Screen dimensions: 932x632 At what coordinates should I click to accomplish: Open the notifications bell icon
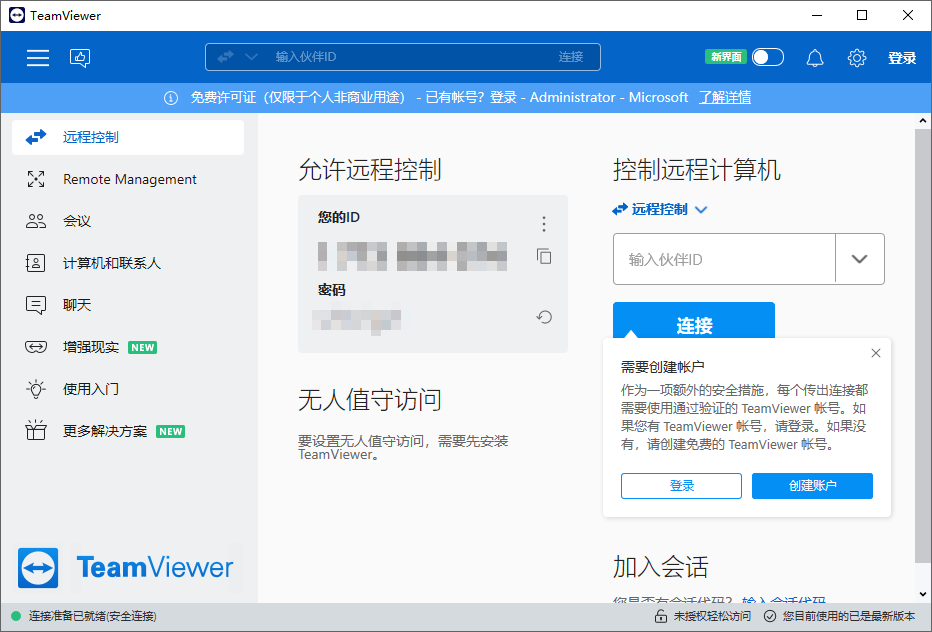pos(815,58)
